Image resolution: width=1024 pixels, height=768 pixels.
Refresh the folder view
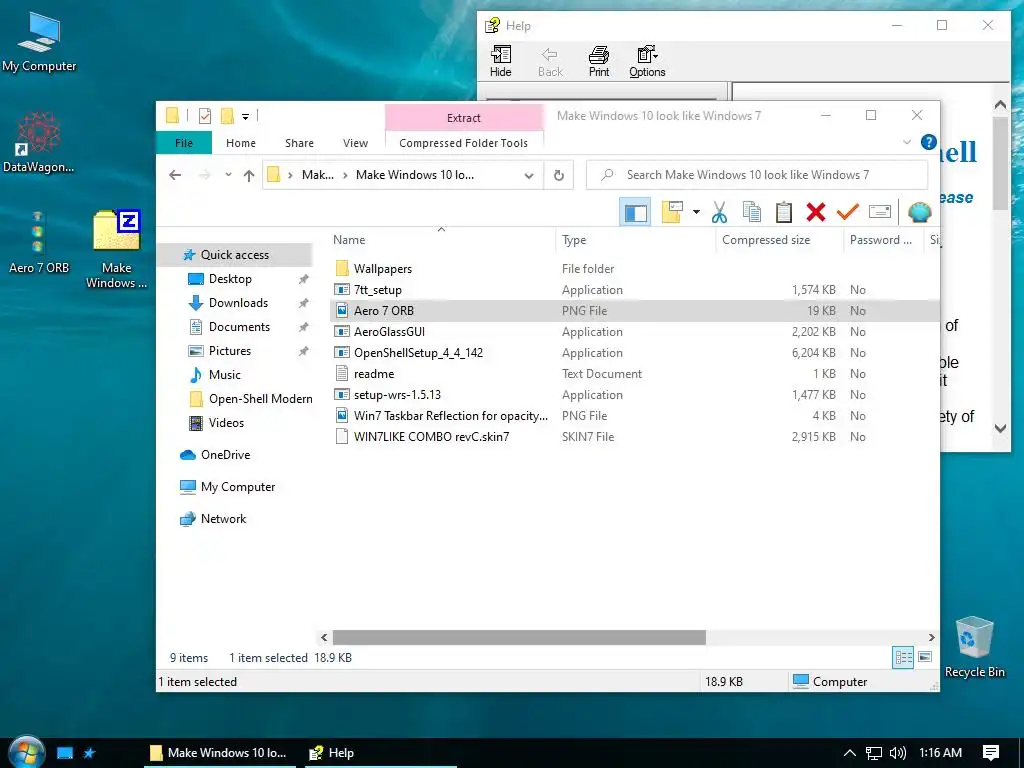pyautogui.click(x=559, y=175)
